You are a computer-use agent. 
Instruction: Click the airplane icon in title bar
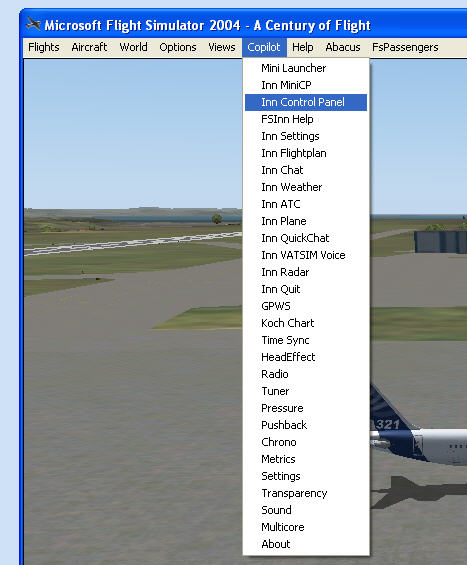tap(33, 25)
